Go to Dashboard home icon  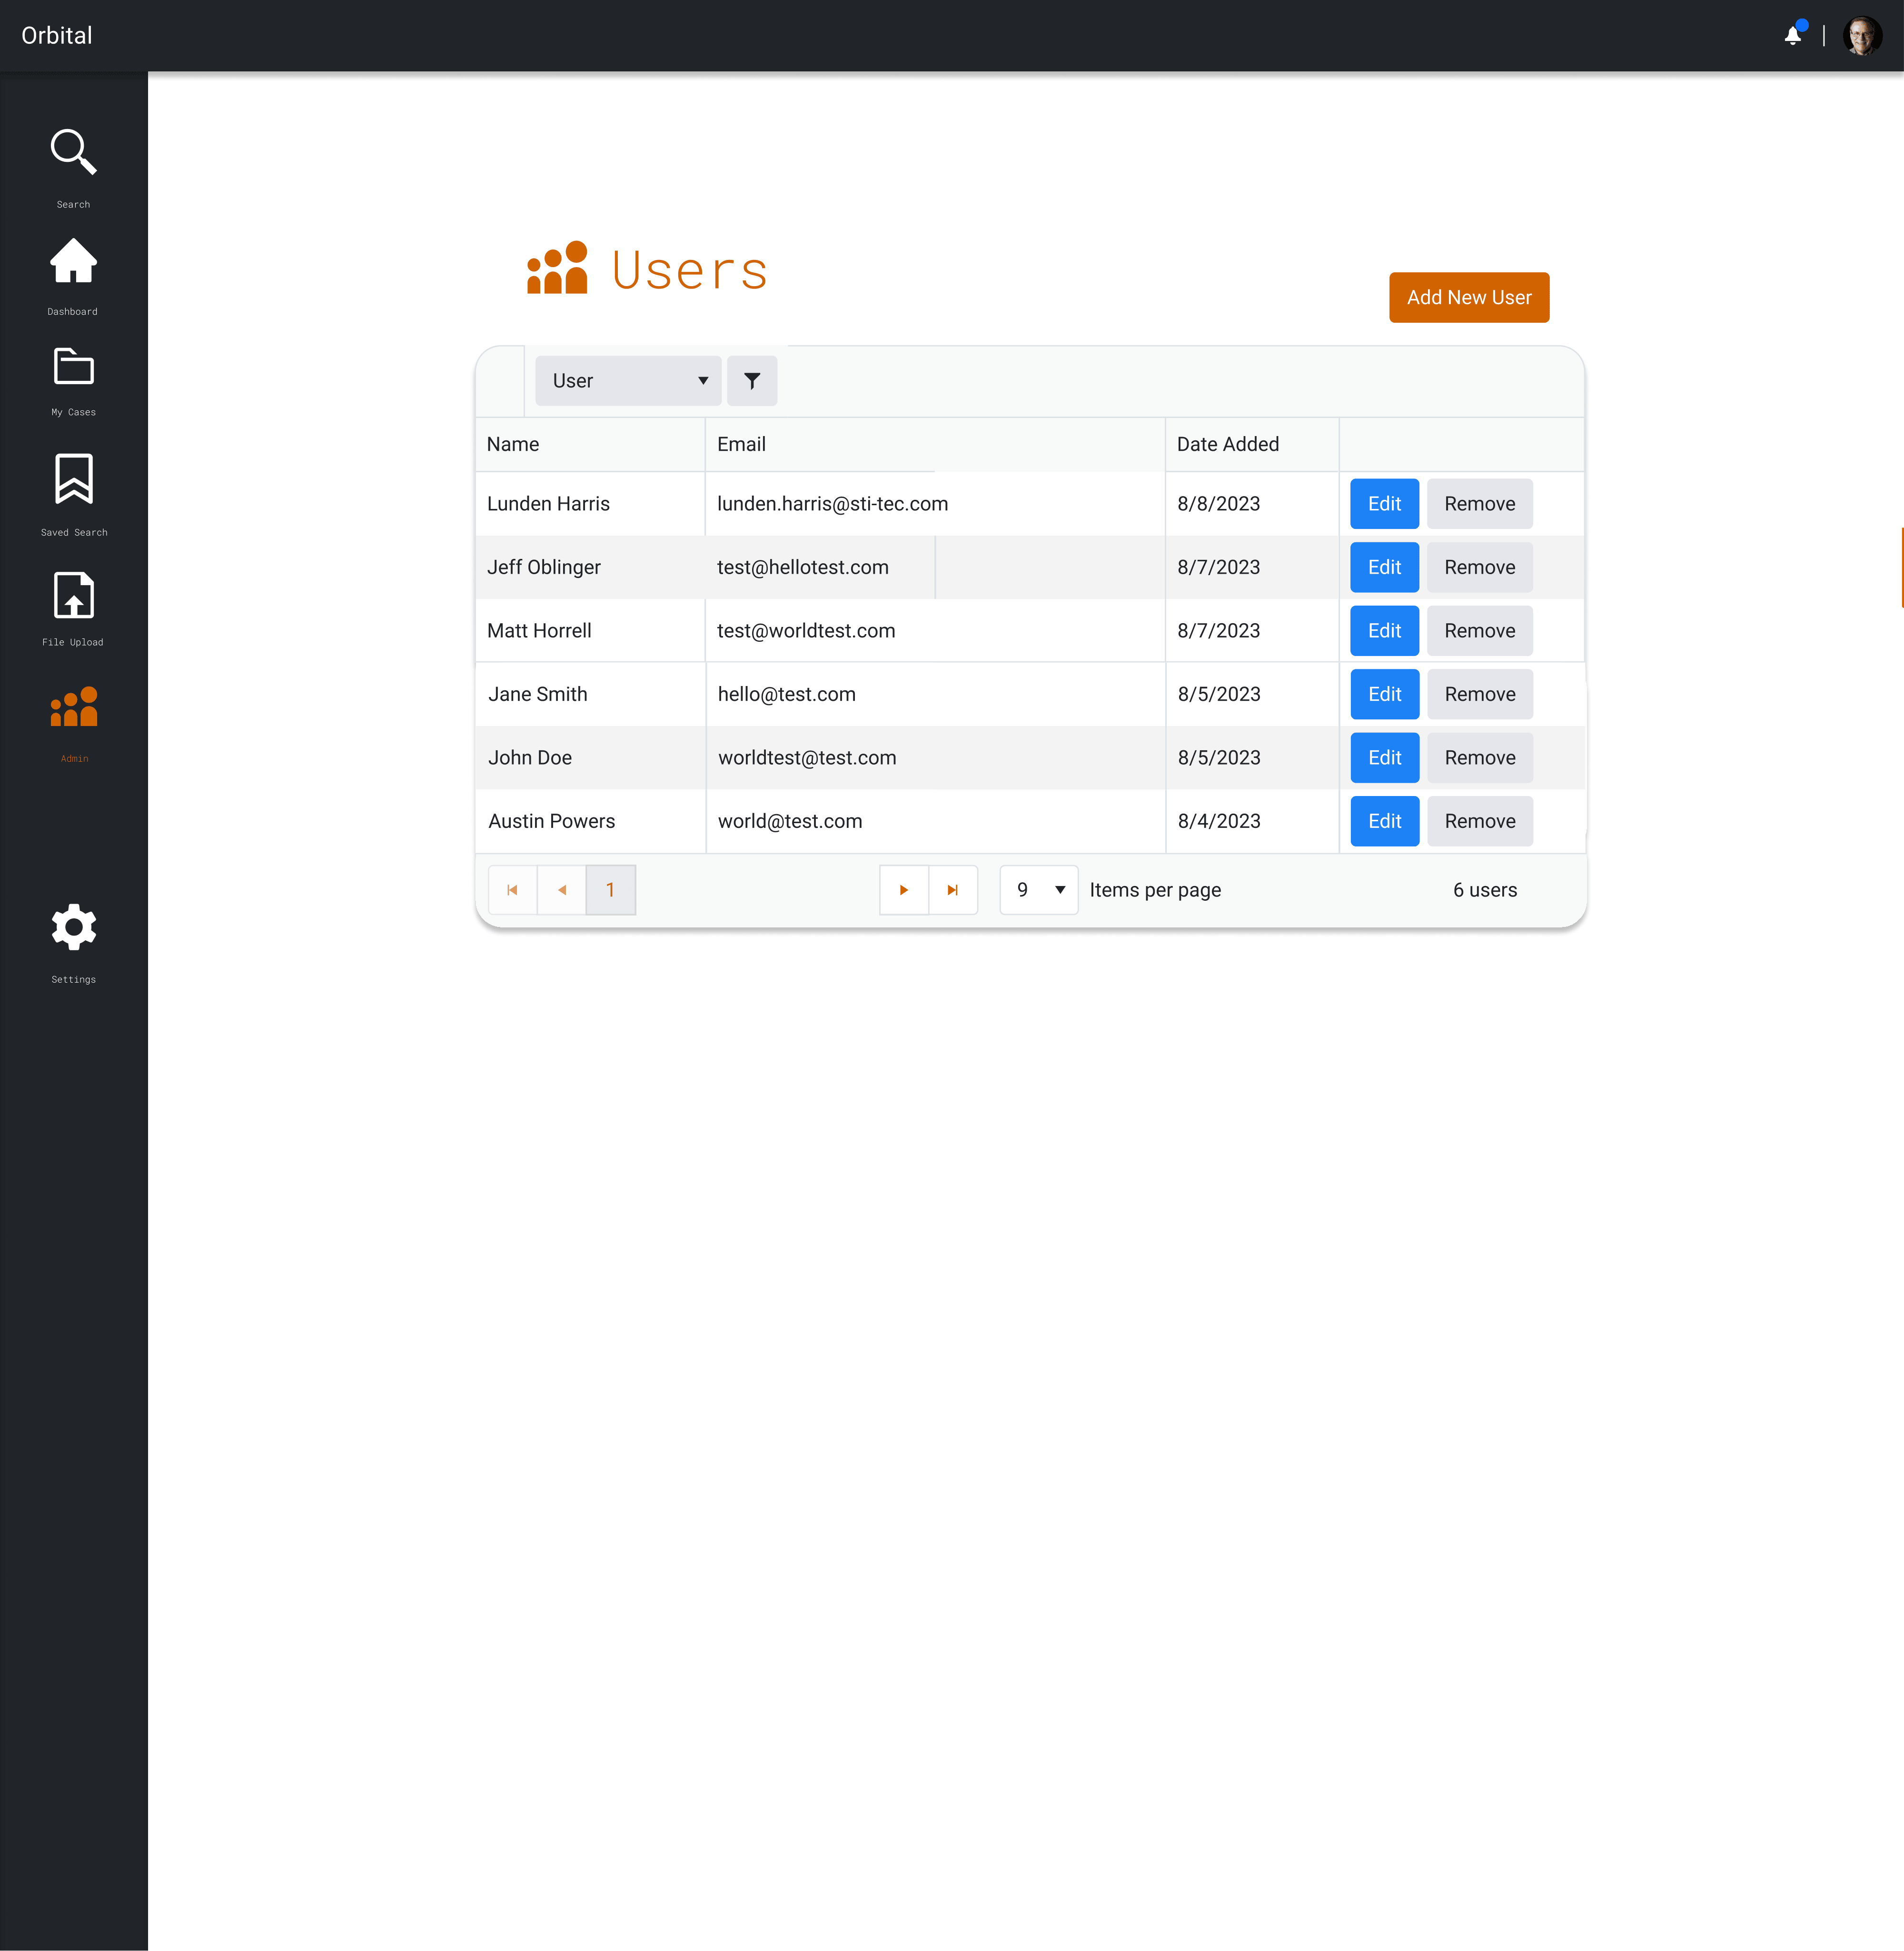click(73, 262)
